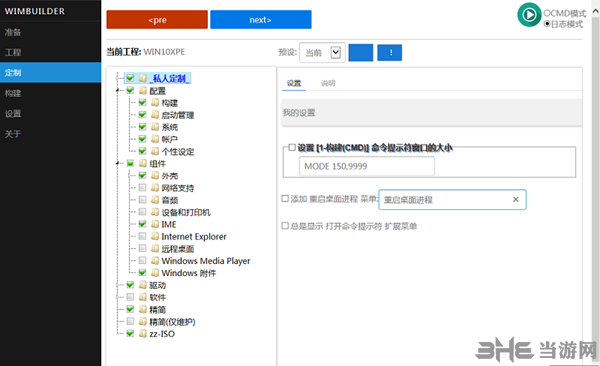Click folder icon next to 配置

(x=143, y=91)
